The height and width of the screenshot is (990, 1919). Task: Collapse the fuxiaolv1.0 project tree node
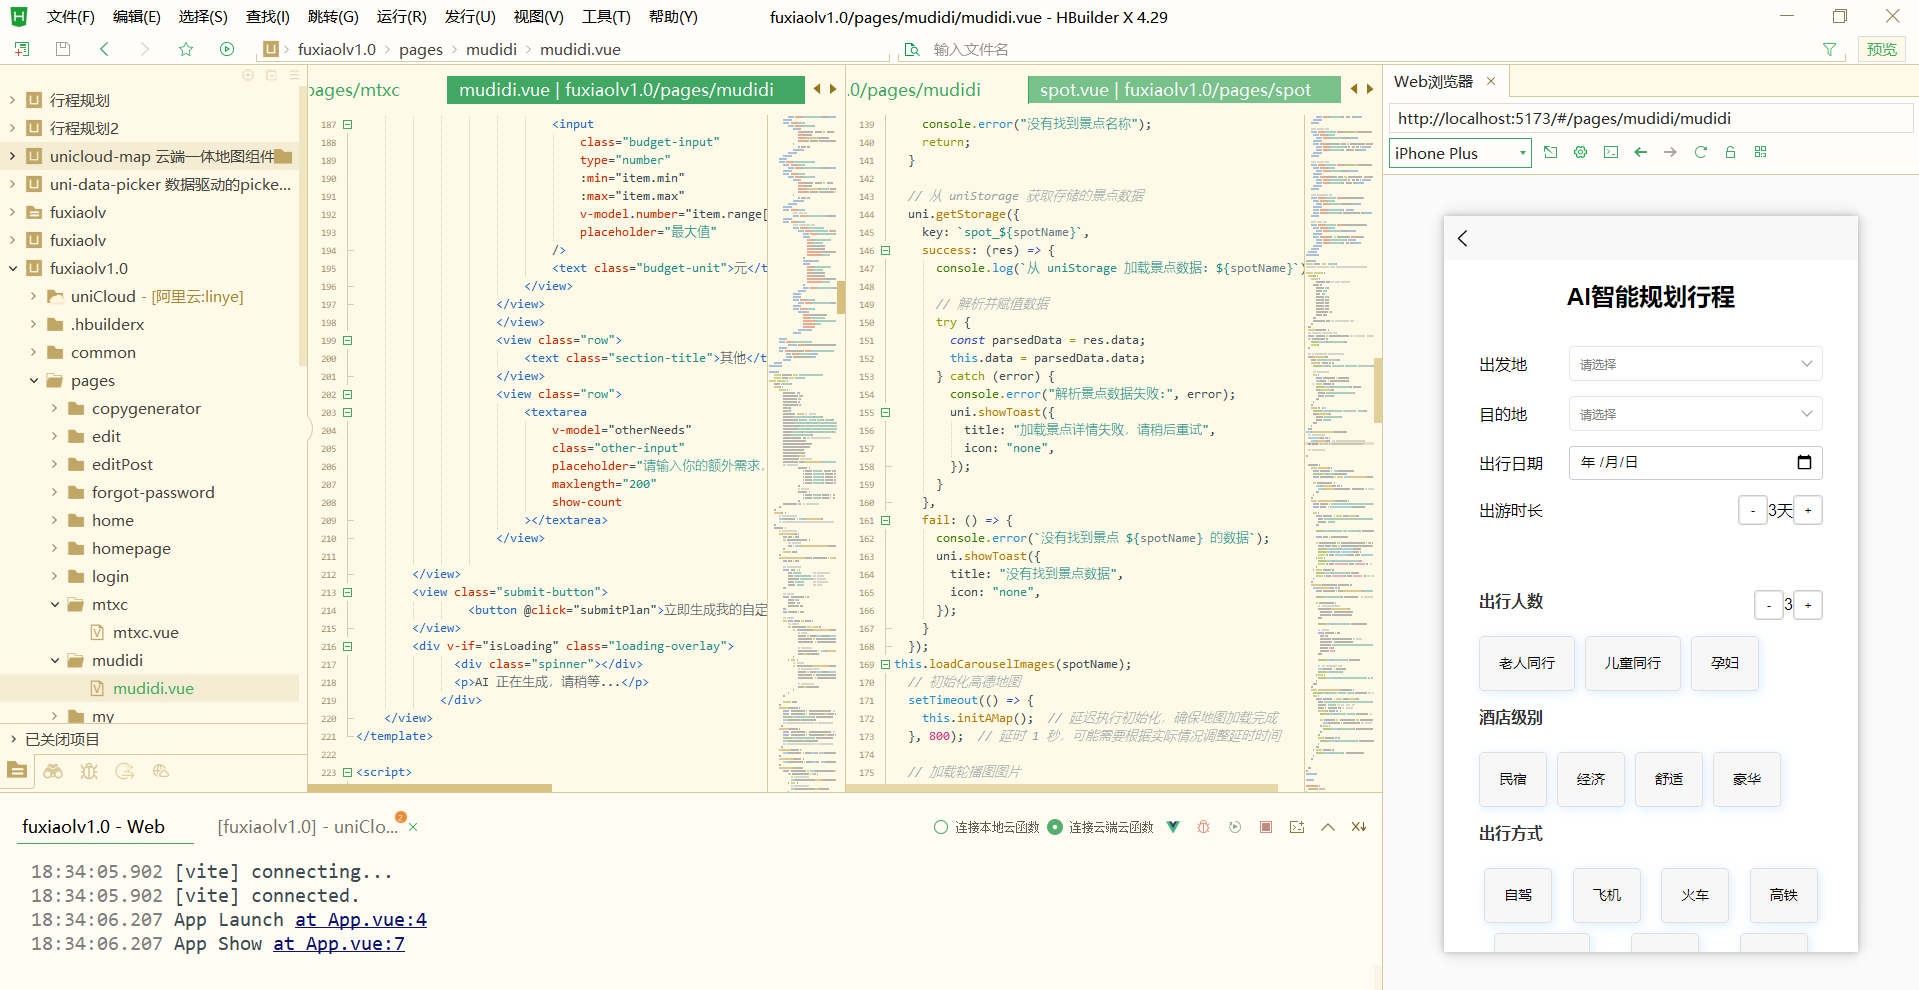point(13,268)
